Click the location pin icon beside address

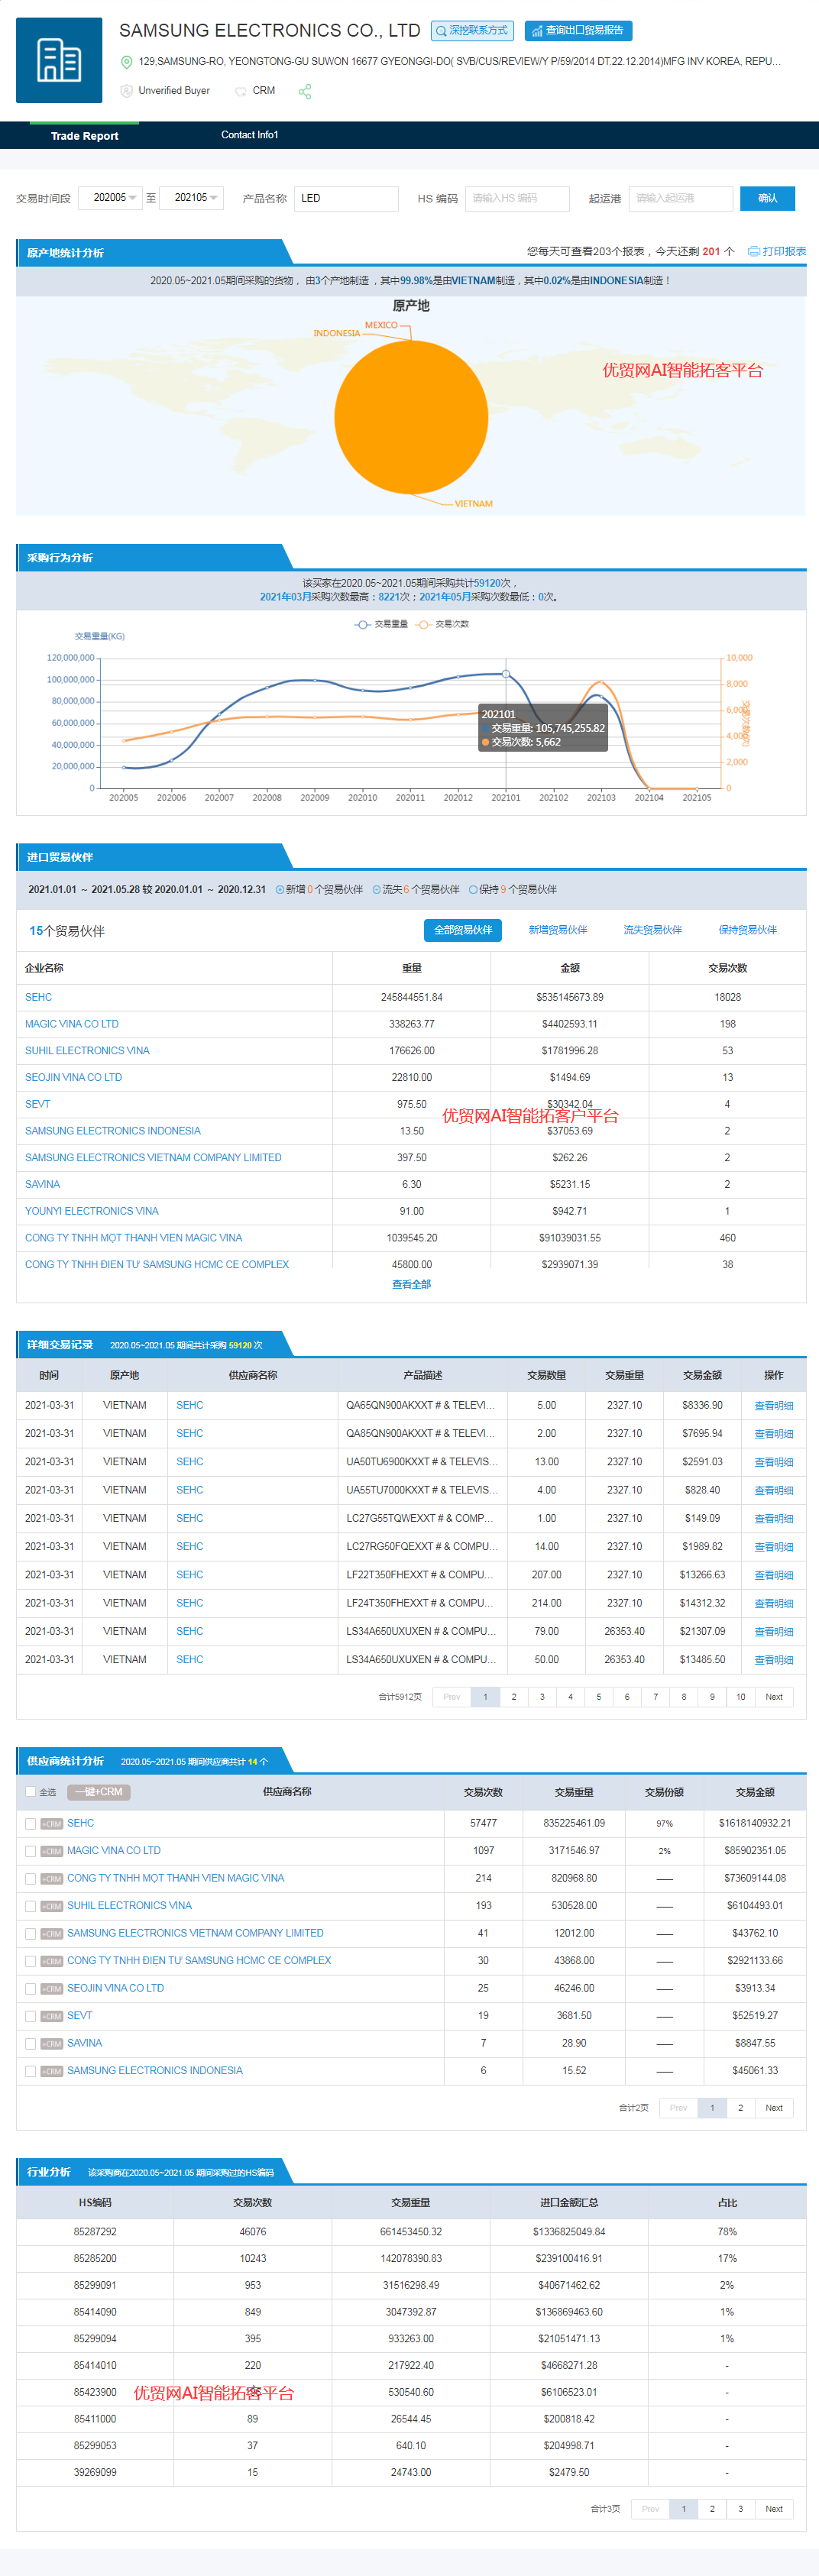[126, 62]
